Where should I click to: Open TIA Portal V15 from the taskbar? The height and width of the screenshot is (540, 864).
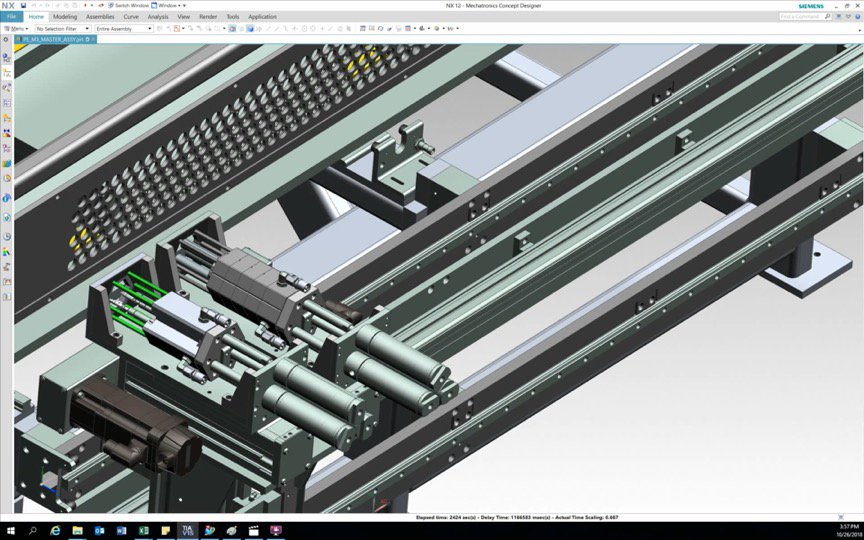pos(187,531)
